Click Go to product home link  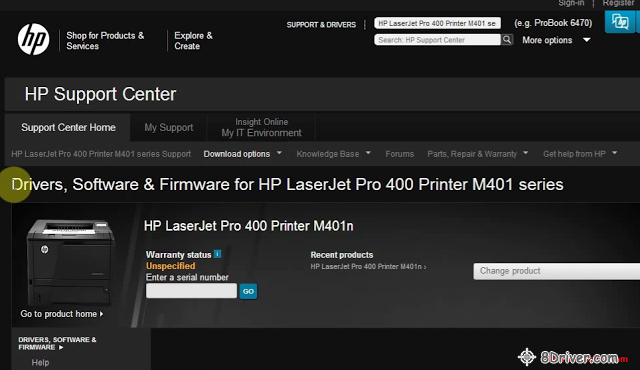click(x=62, y=314)
